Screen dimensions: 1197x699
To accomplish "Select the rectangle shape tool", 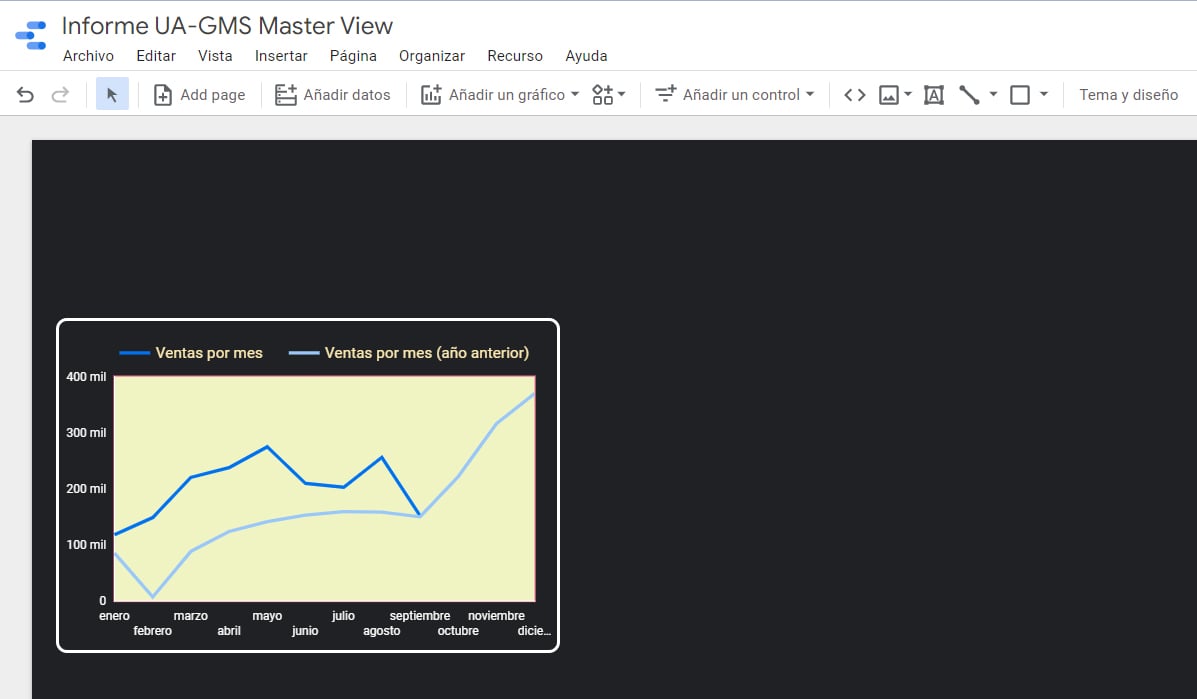I will pos(1020,95).
